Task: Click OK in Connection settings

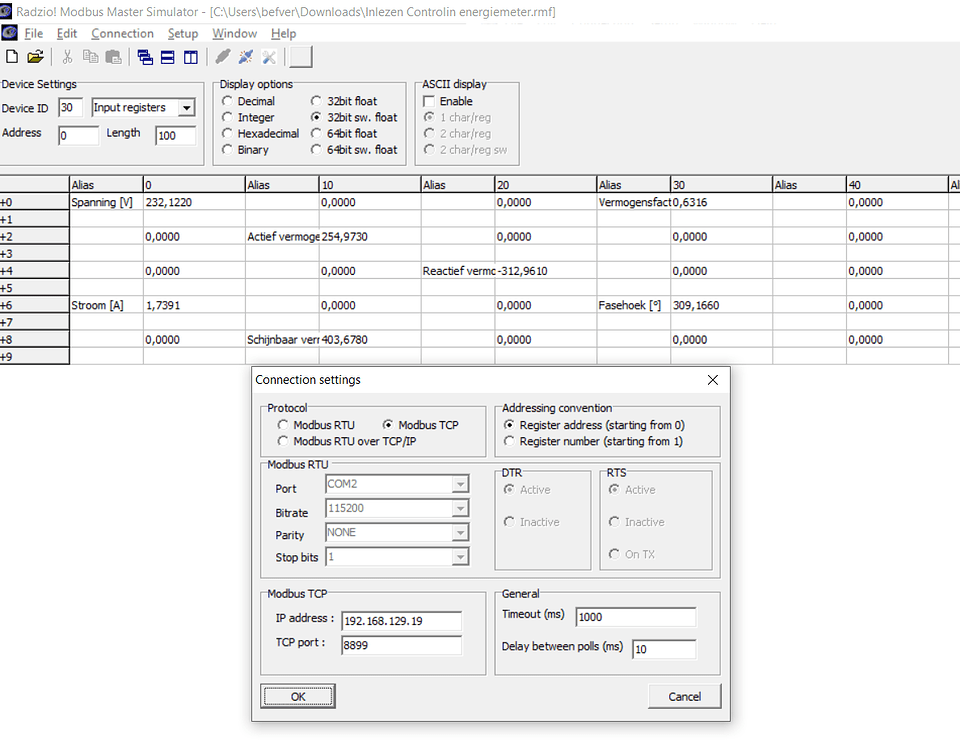Action: tap(298, 696)
